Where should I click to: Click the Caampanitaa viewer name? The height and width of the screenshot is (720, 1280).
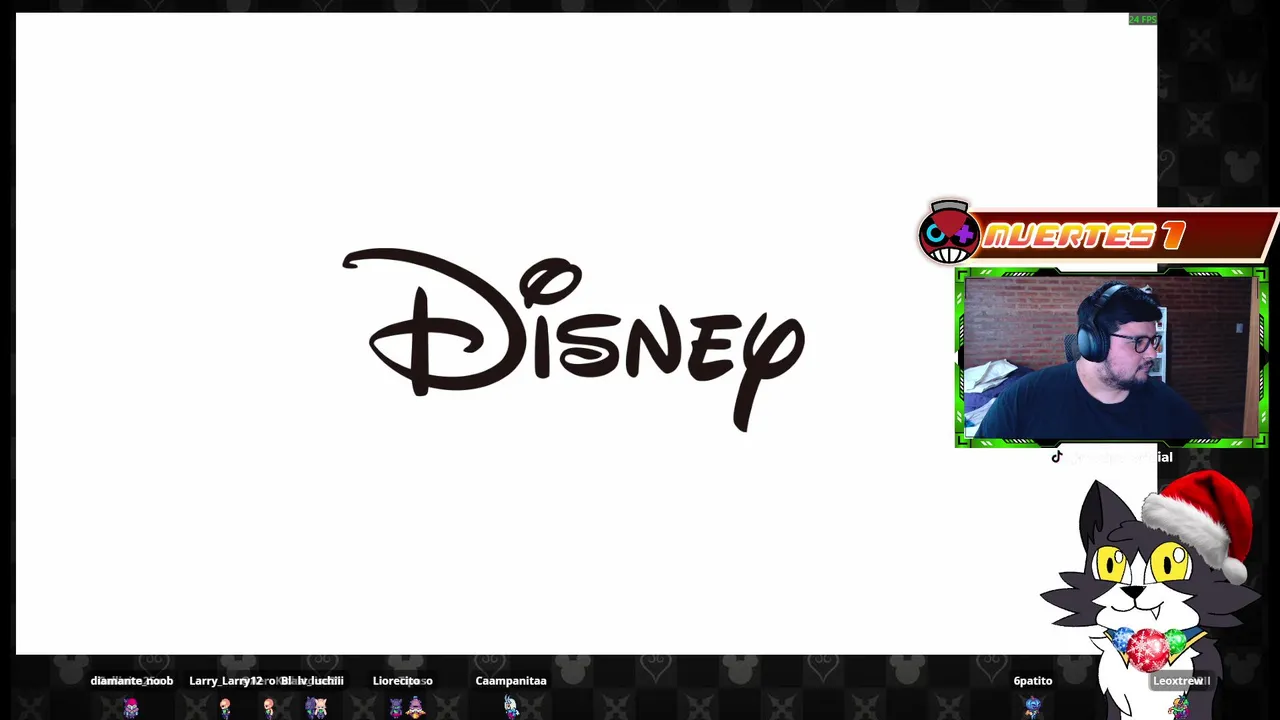[511, 681]
